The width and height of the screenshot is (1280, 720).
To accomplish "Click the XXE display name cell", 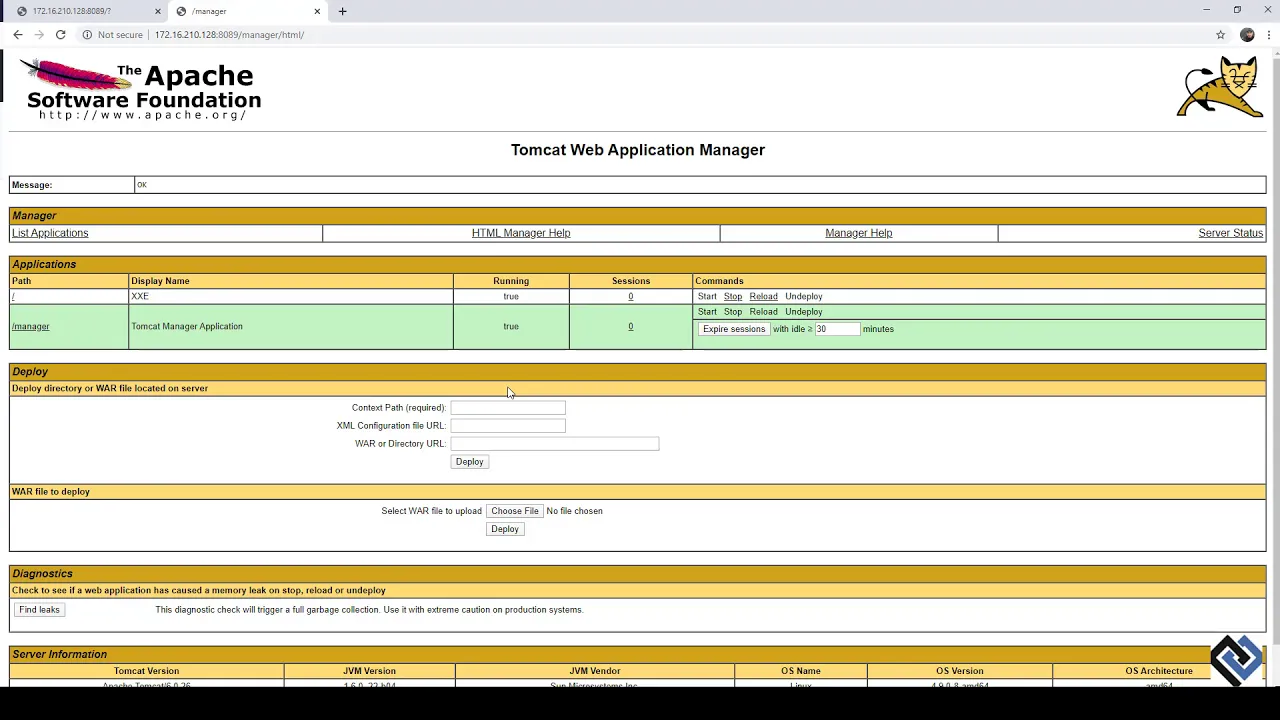I will pyautogui.click(x=291, y=296).
